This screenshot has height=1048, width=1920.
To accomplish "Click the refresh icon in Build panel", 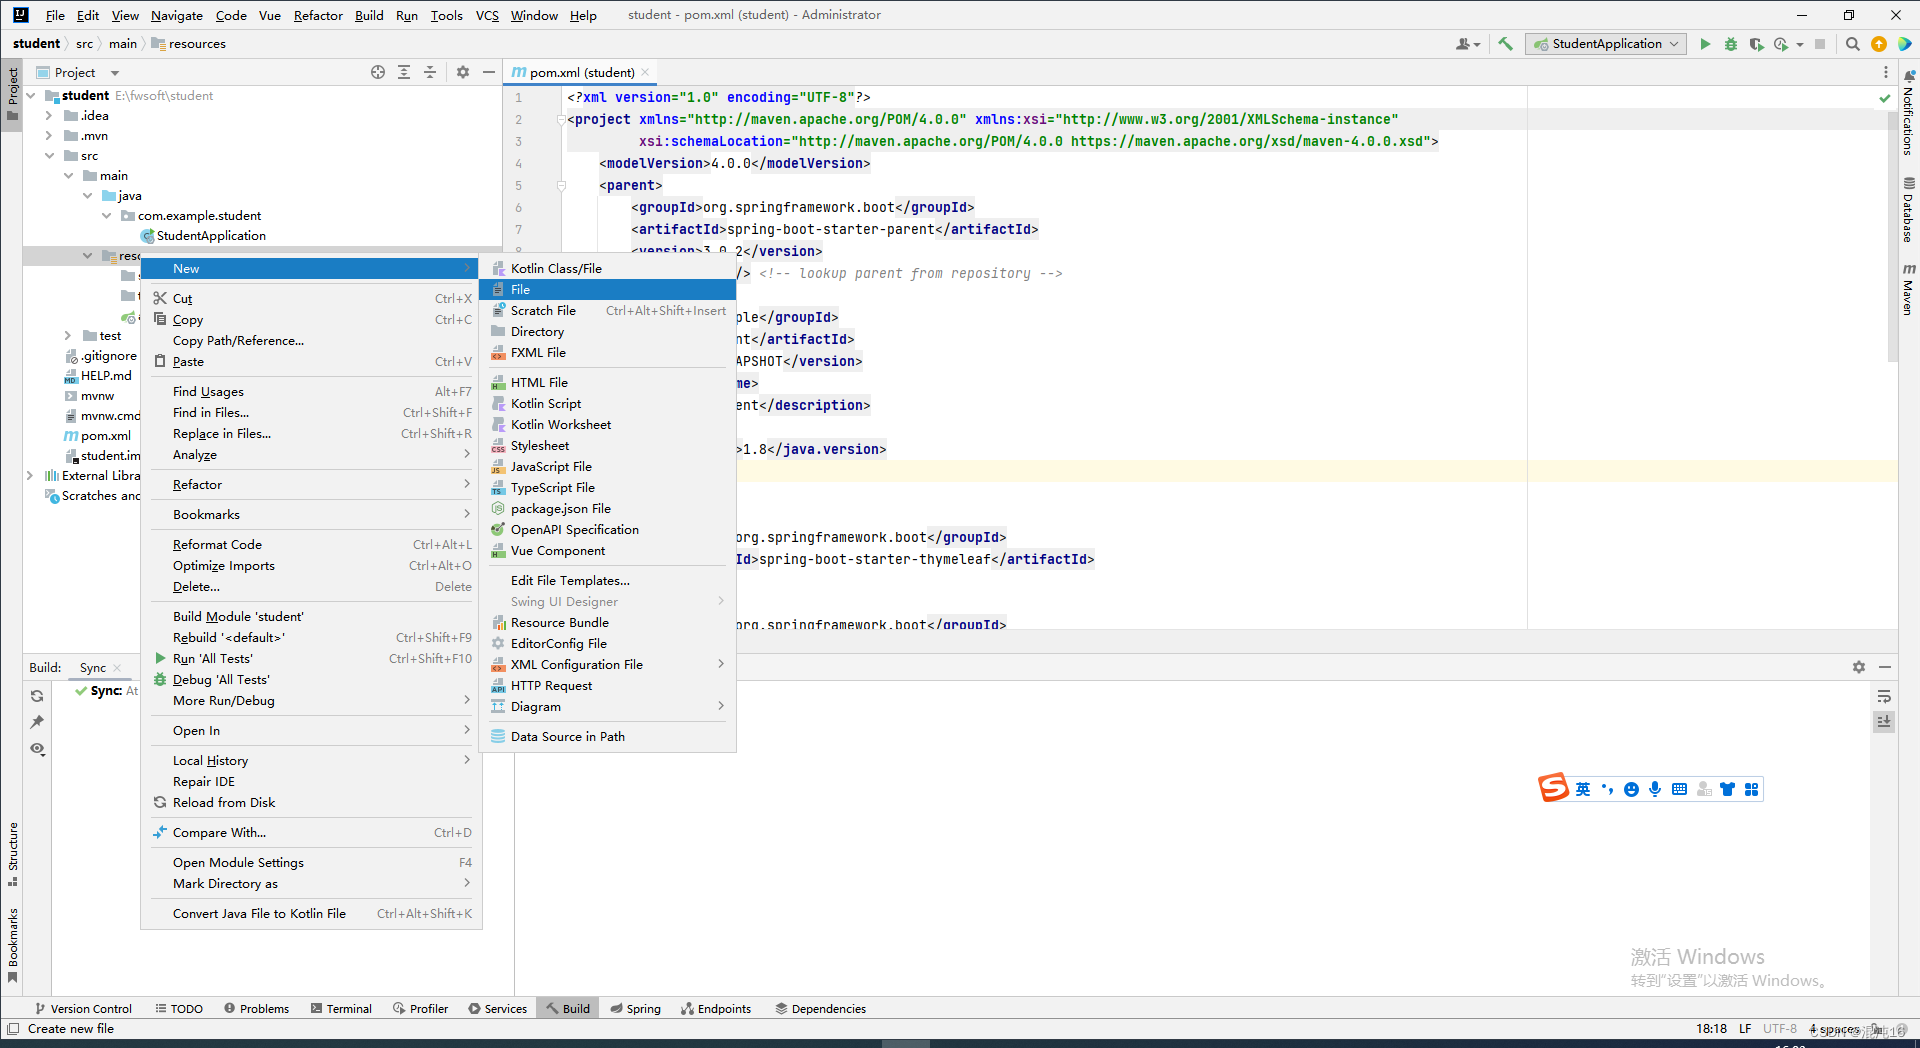I will tap(37, 696).
